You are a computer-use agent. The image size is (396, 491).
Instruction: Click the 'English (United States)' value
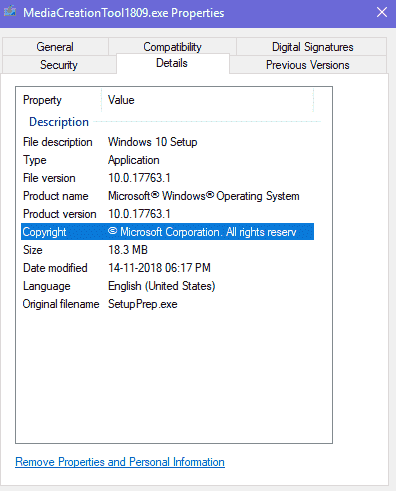click(162, 286)
